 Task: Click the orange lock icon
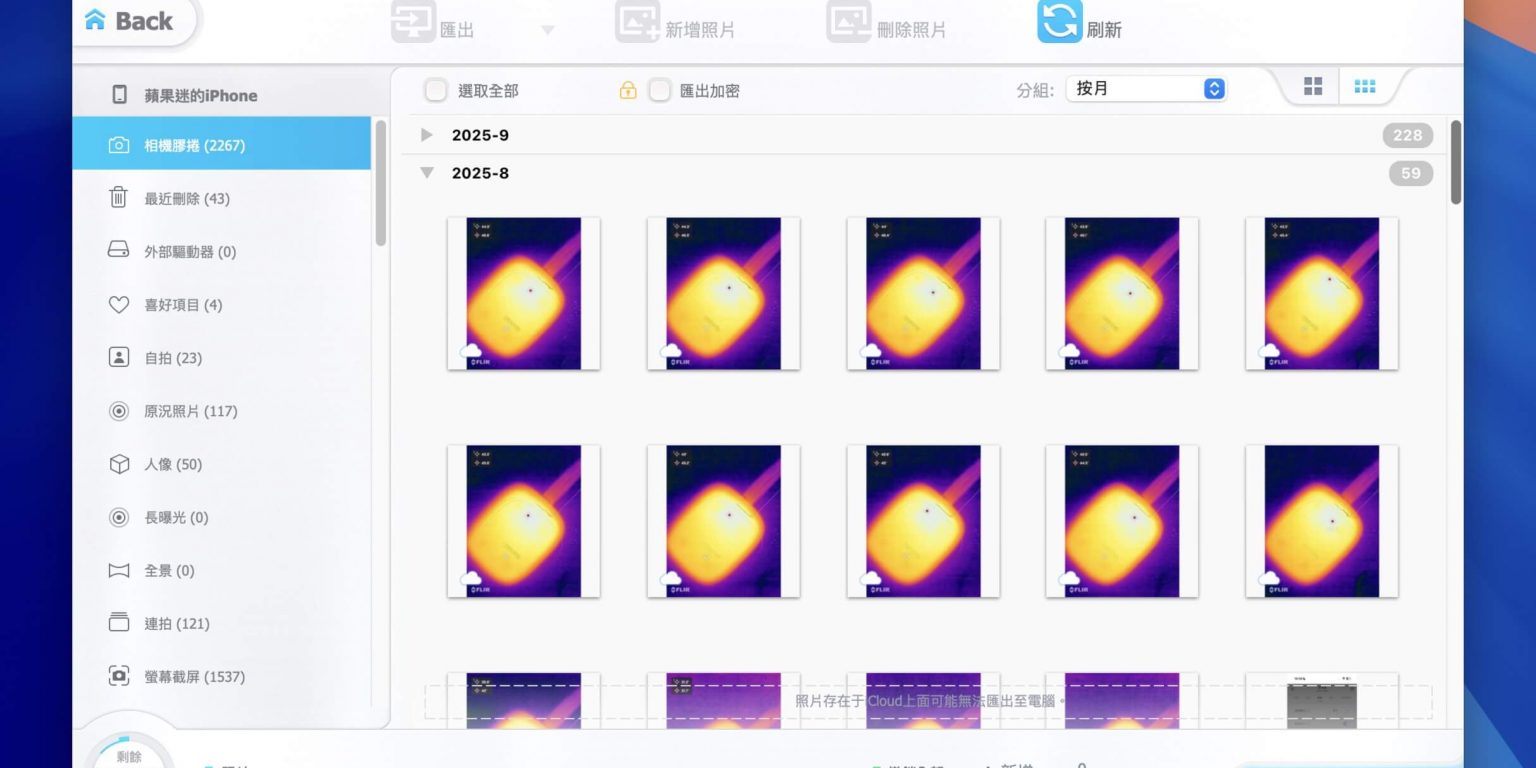[628, 91]
